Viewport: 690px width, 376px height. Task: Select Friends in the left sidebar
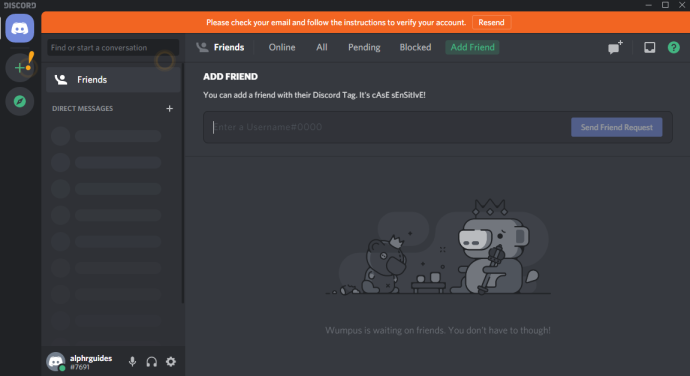click(113, 80)
